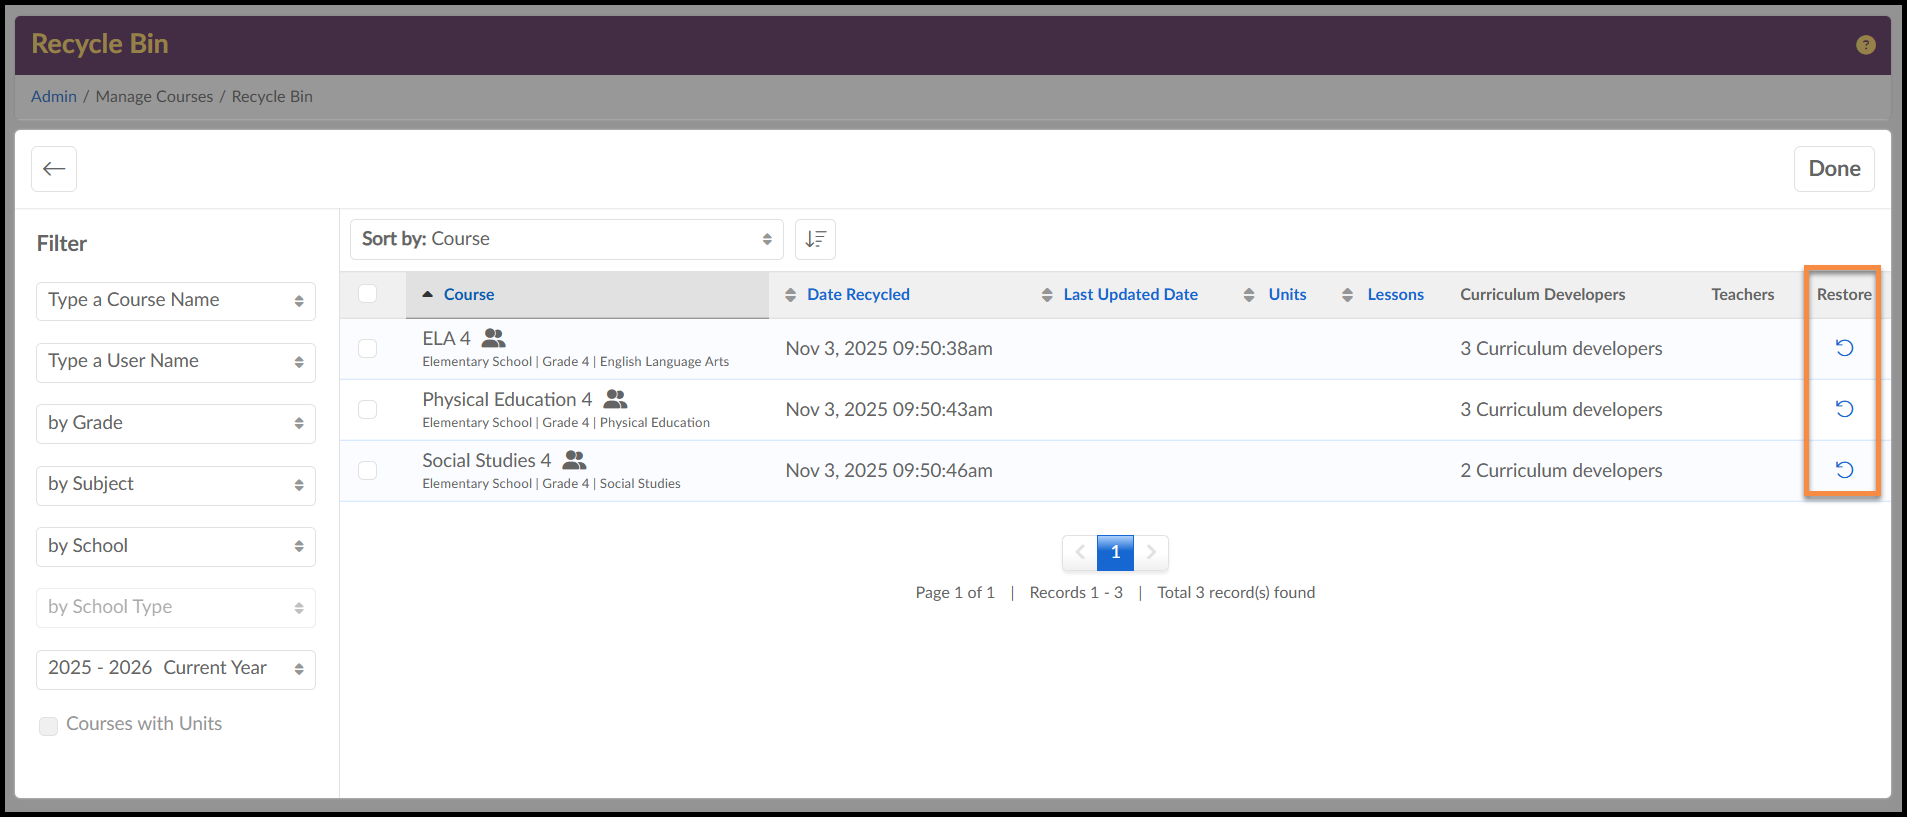Image resolution: width=1907 pixels, height=817 pixels.
Task: Select the ELA 4 row checkbox
Action: 368,348
